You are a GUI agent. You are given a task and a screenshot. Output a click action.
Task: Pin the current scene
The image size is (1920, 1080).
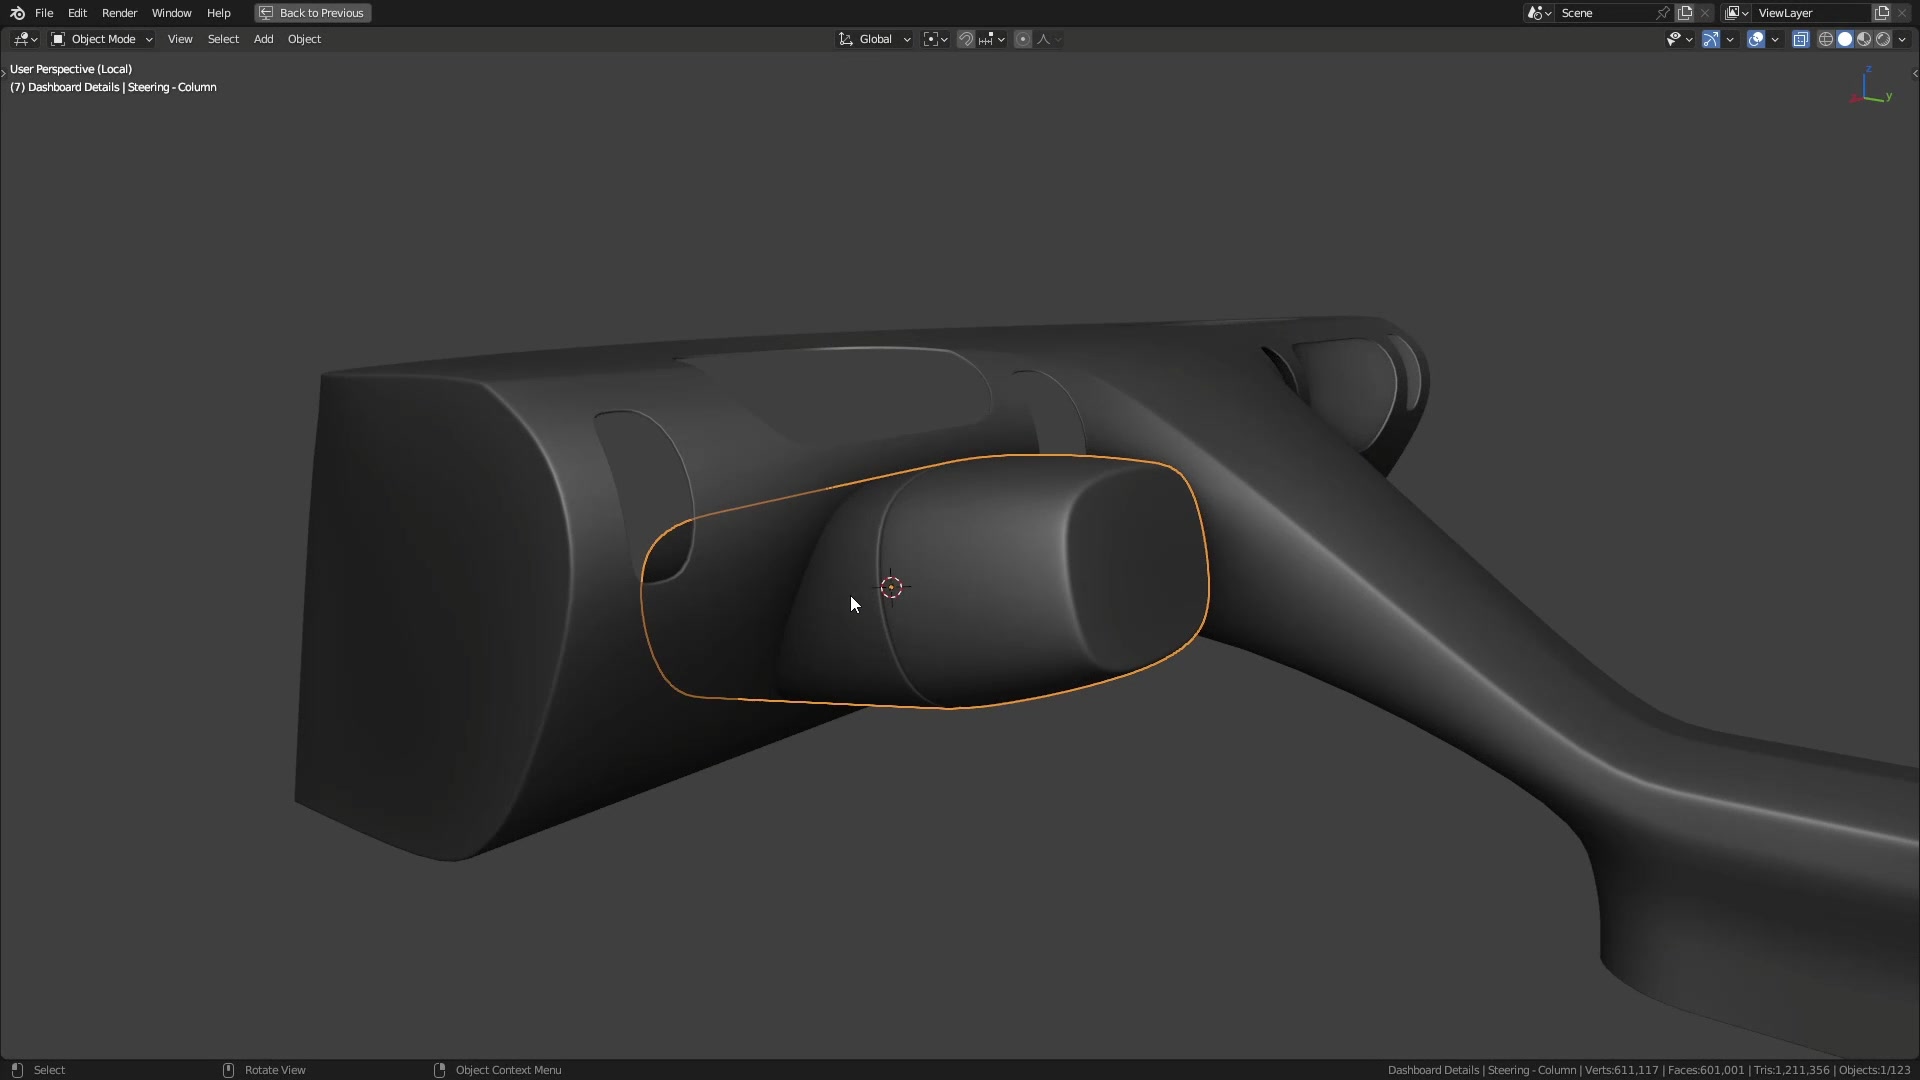[1663, 13]
